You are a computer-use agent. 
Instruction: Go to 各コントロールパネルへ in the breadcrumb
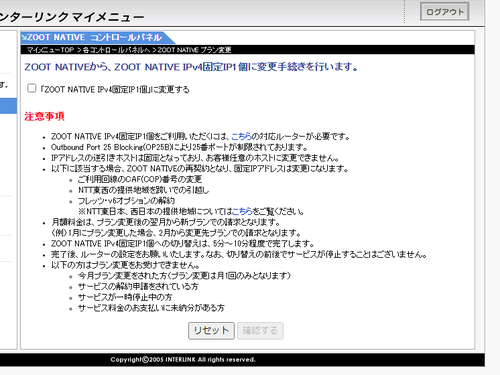116,50
